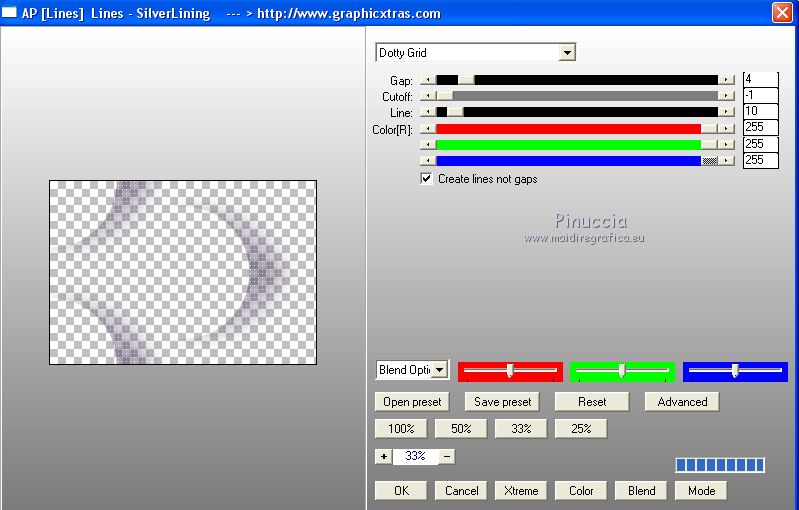Select the green color value field

pyautogui.click(x=760, y=144)
